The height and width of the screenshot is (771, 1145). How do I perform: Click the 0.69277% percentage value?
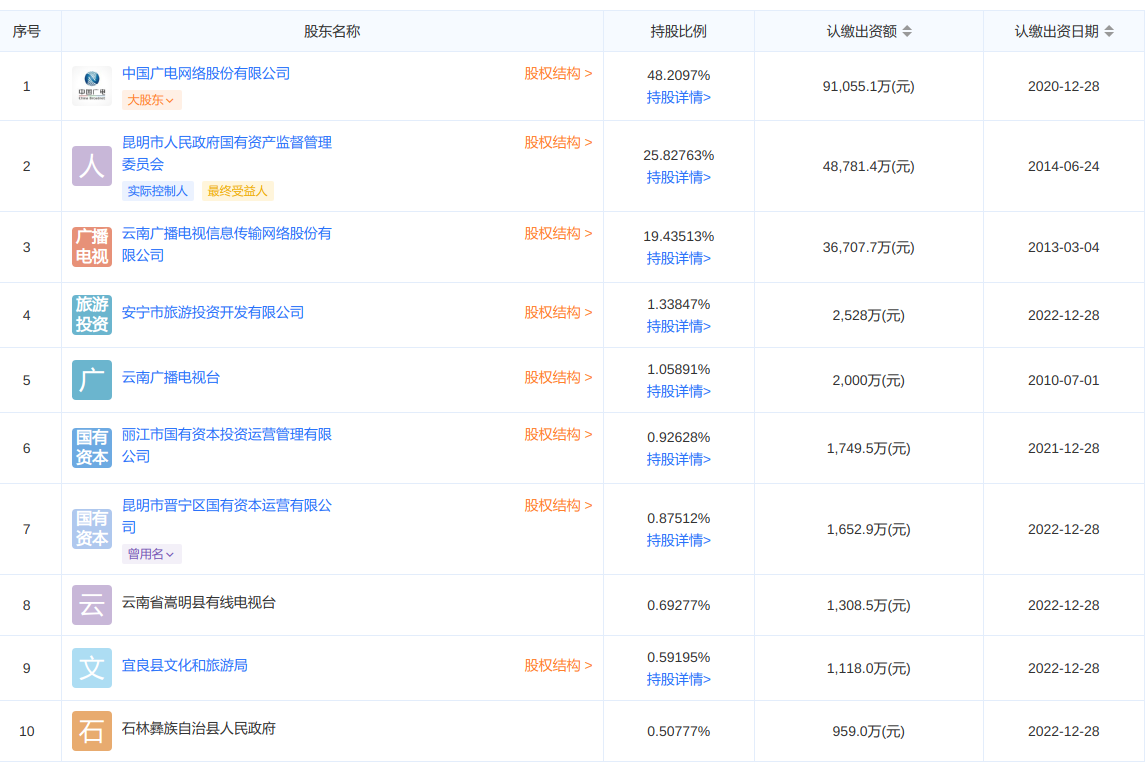tap(678, 605)
